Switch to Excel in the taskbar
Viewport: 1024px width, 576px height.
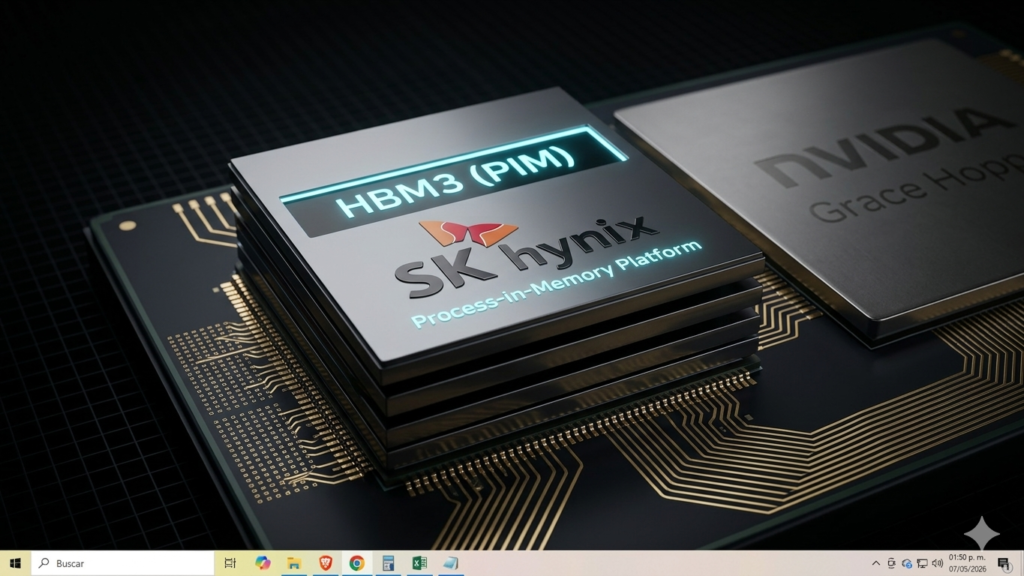(419, 563)
